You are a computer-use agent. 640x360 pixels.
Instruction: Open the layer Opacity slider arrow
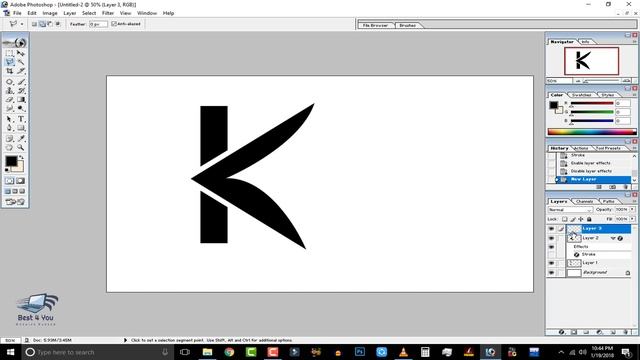(x=633, y=209)
